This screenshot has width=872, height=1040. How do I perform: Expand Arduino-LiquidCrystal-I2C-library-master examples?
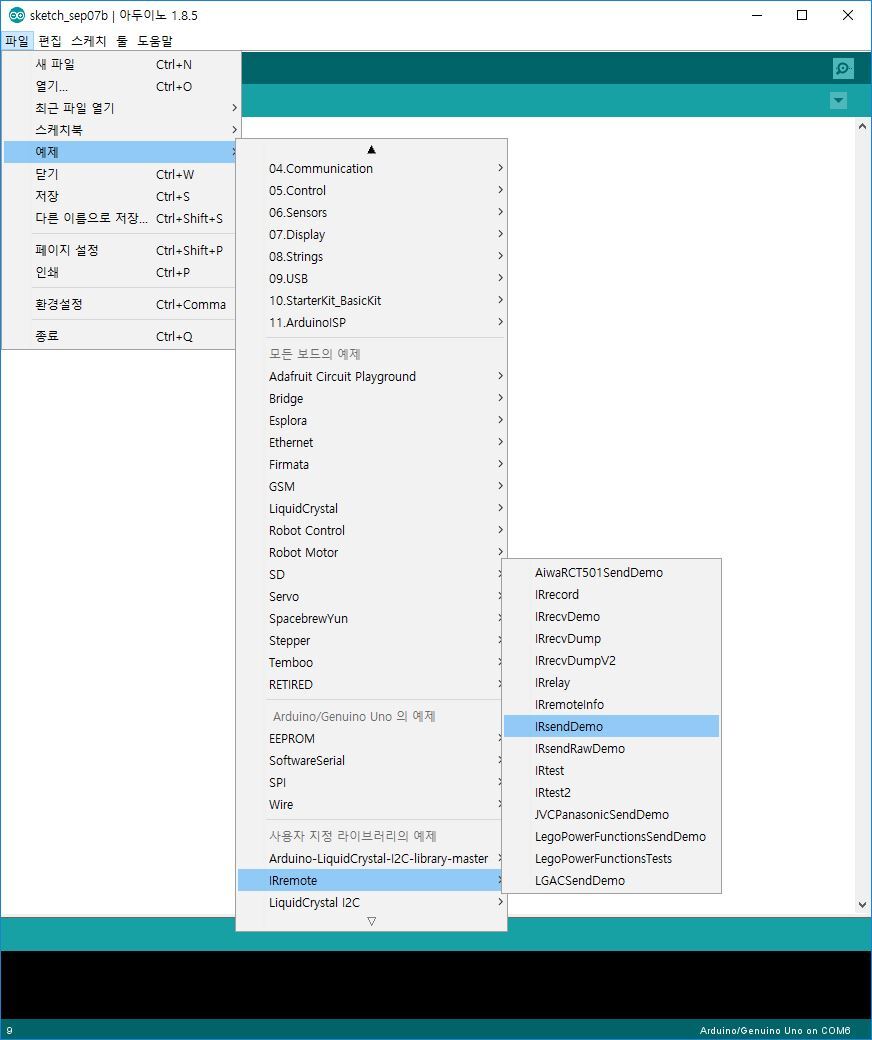370,858
